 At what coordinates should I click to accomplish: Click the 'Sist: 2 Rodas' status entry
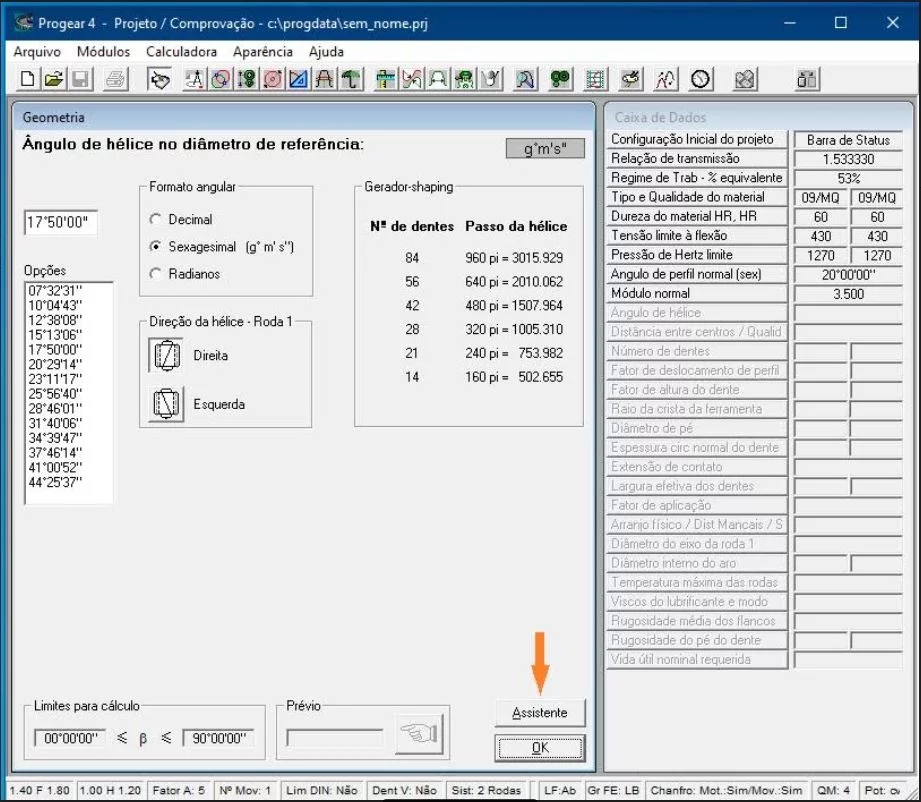coord(486,790)
